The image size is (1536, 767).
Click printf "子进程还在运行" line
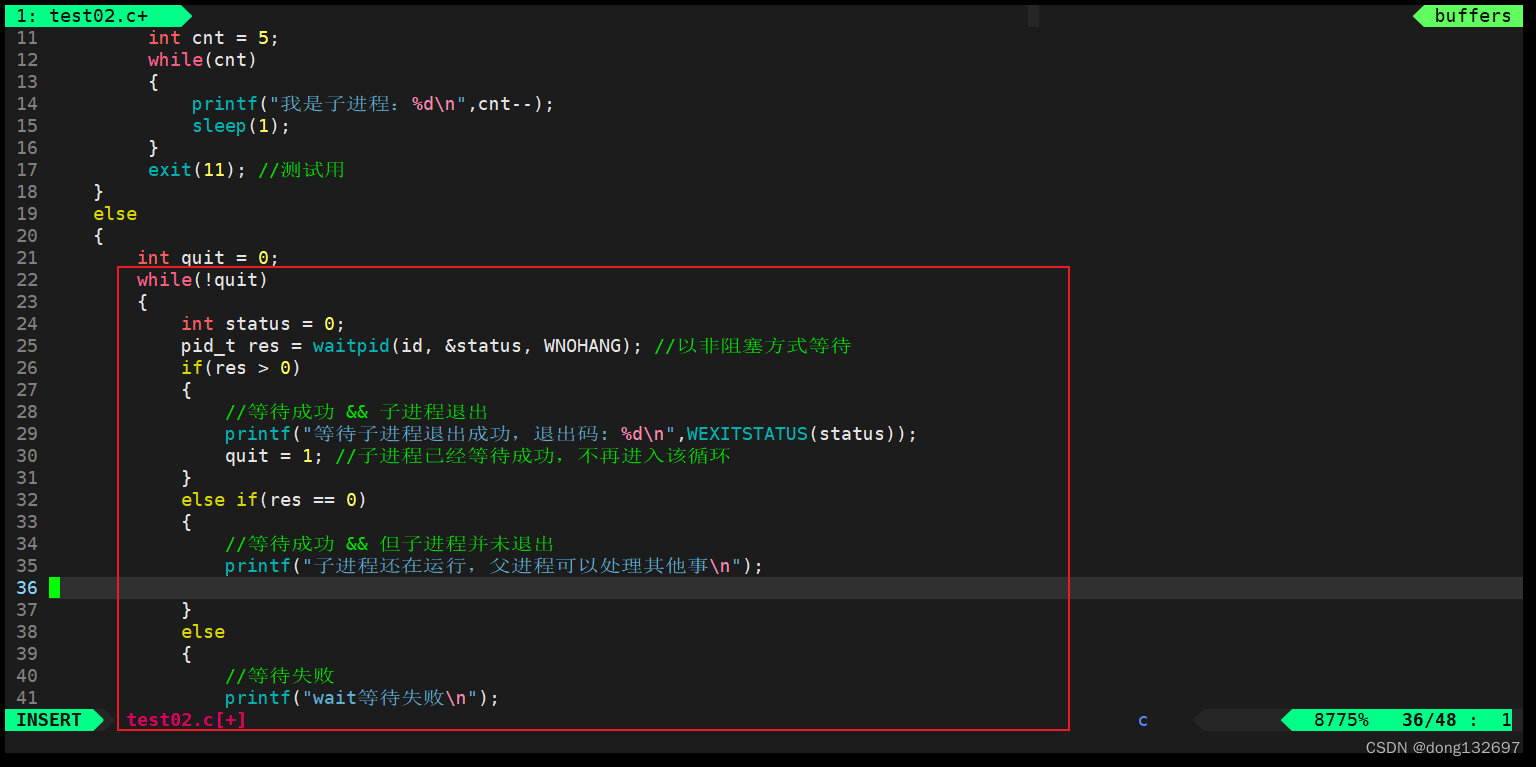pos(494,566)
